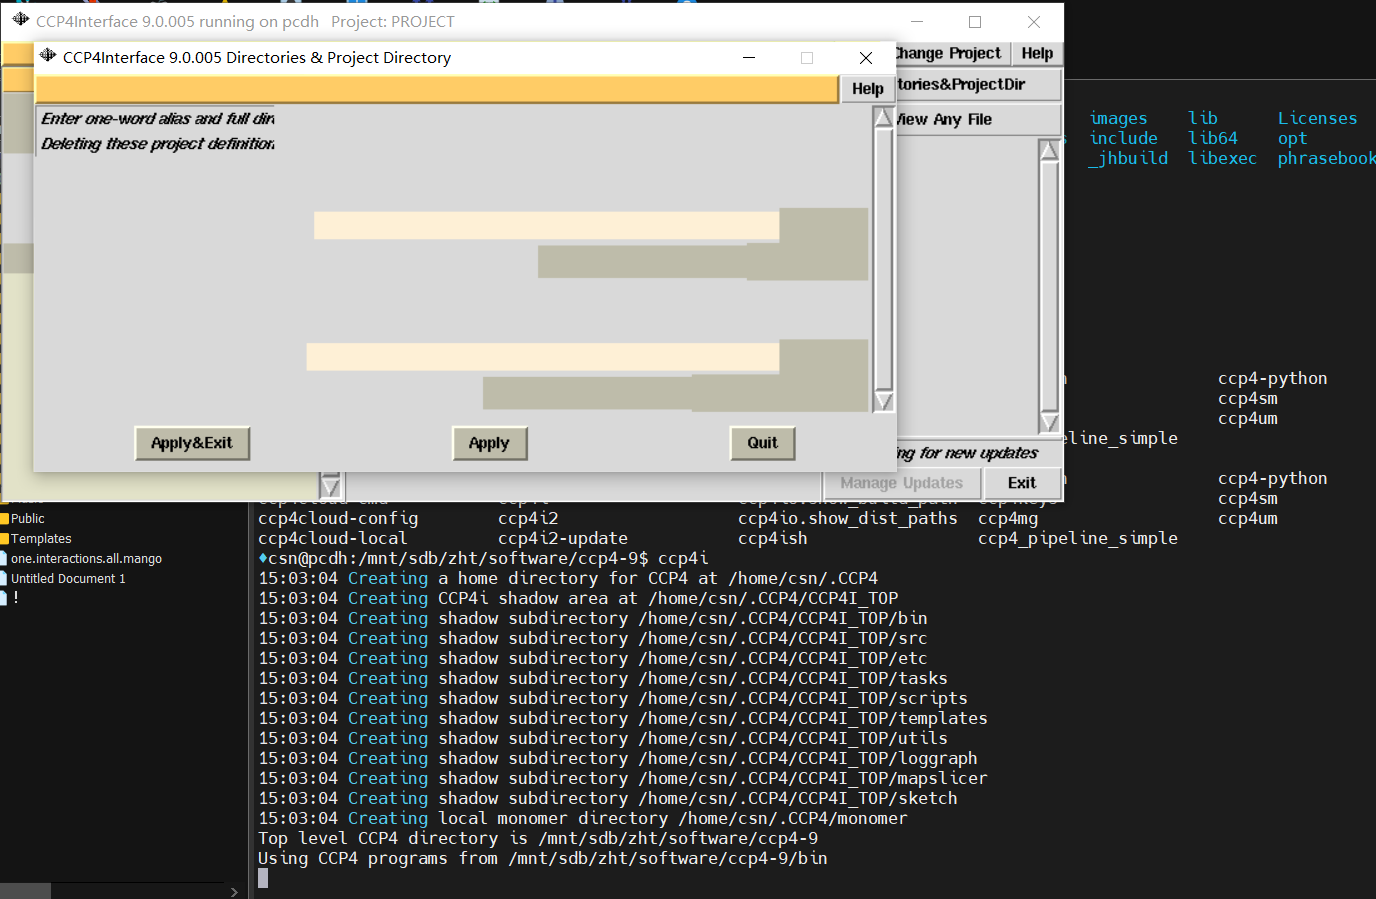Screen dimensions: 1376x899
Task: Click Apply&Exit in Directories dialog
Action: [192, 443]
